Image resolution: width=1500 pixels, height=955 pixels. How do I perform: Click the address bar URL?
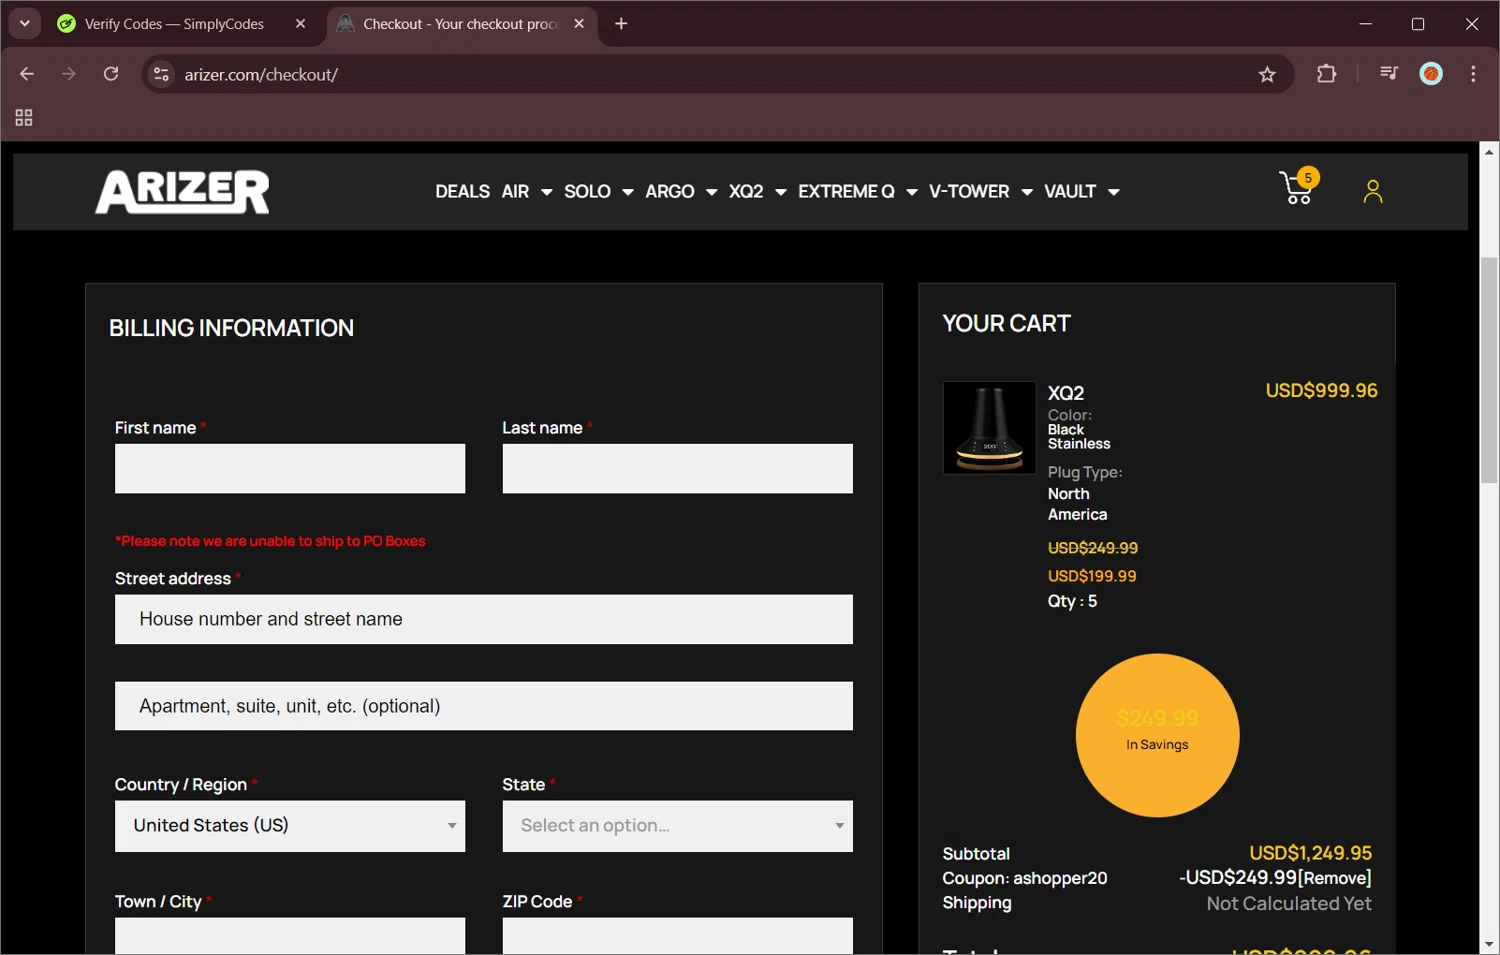pos(261,75)
